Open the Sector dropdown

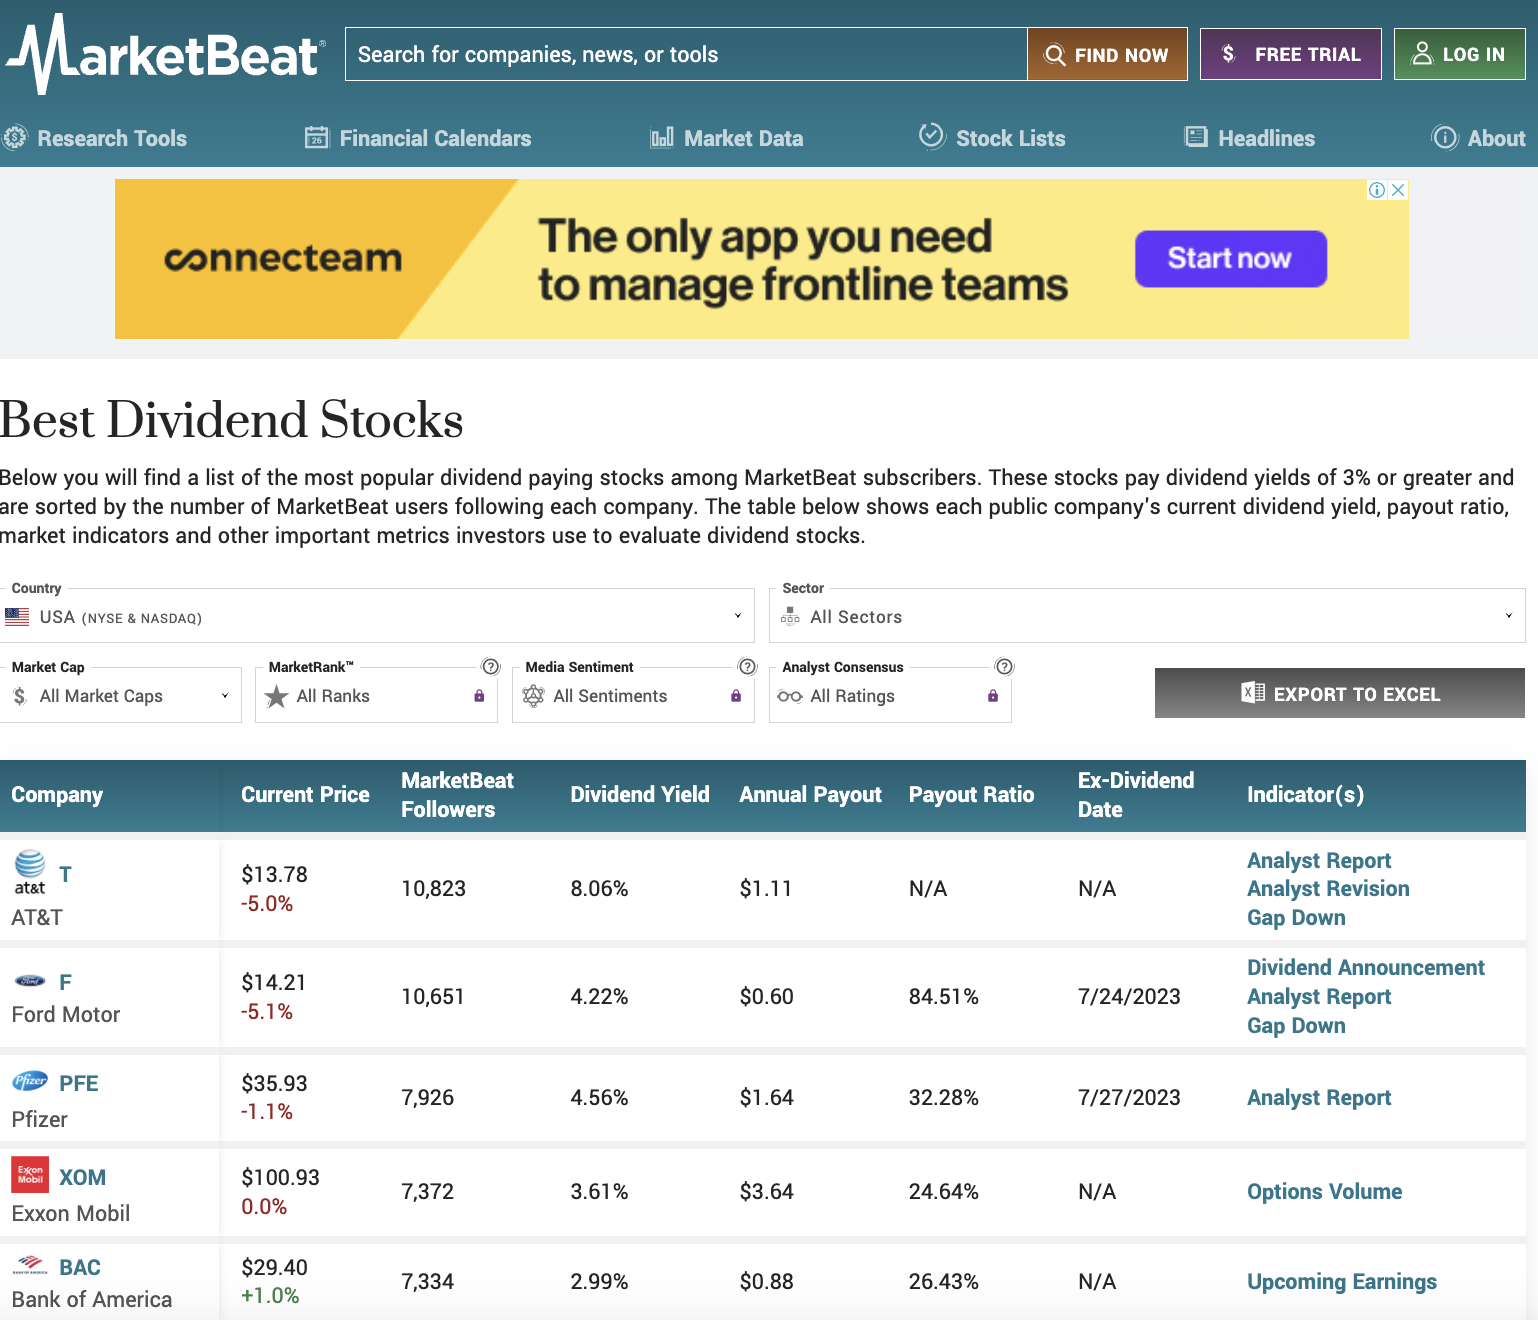pyautogui.click(x=1147, y=616)
